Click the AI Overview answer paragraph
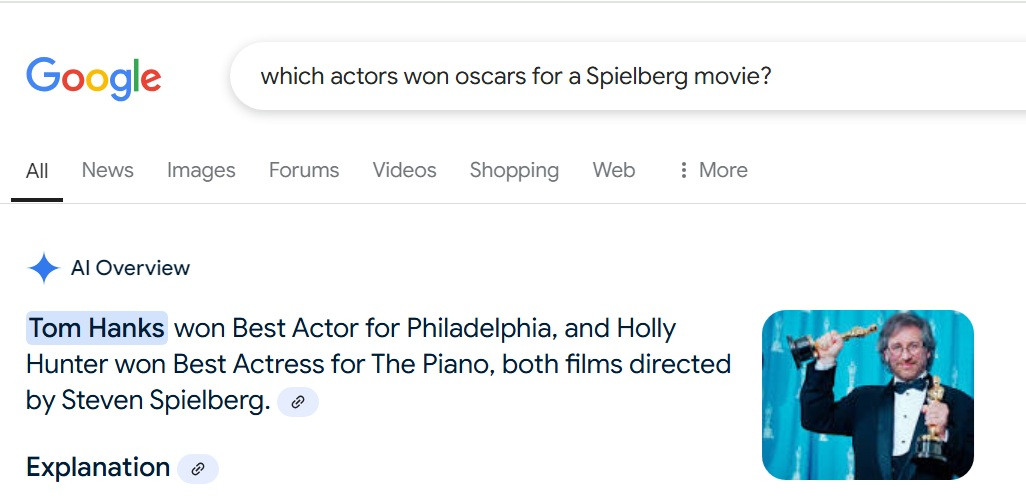The image size is (1026, 498). (378, 365)
